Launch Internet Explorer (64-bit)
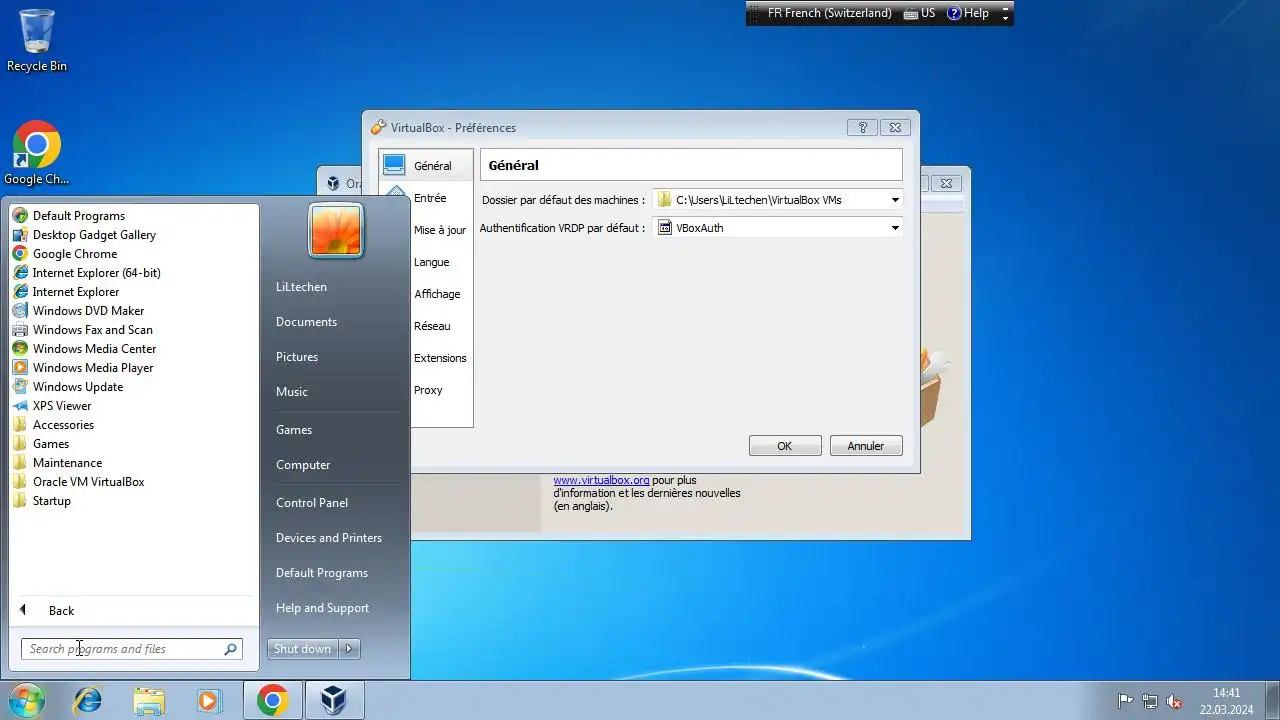The image size is (1280, 720). [96, 273]
